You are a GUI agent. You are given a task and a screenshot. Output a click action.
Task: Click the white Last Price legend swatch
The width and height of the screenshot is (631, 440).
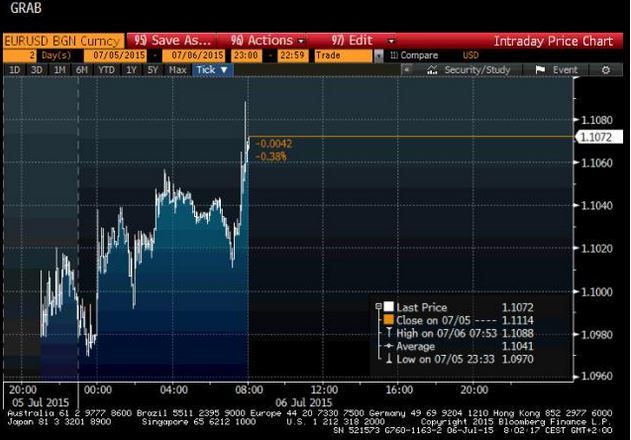click(389, 307)
